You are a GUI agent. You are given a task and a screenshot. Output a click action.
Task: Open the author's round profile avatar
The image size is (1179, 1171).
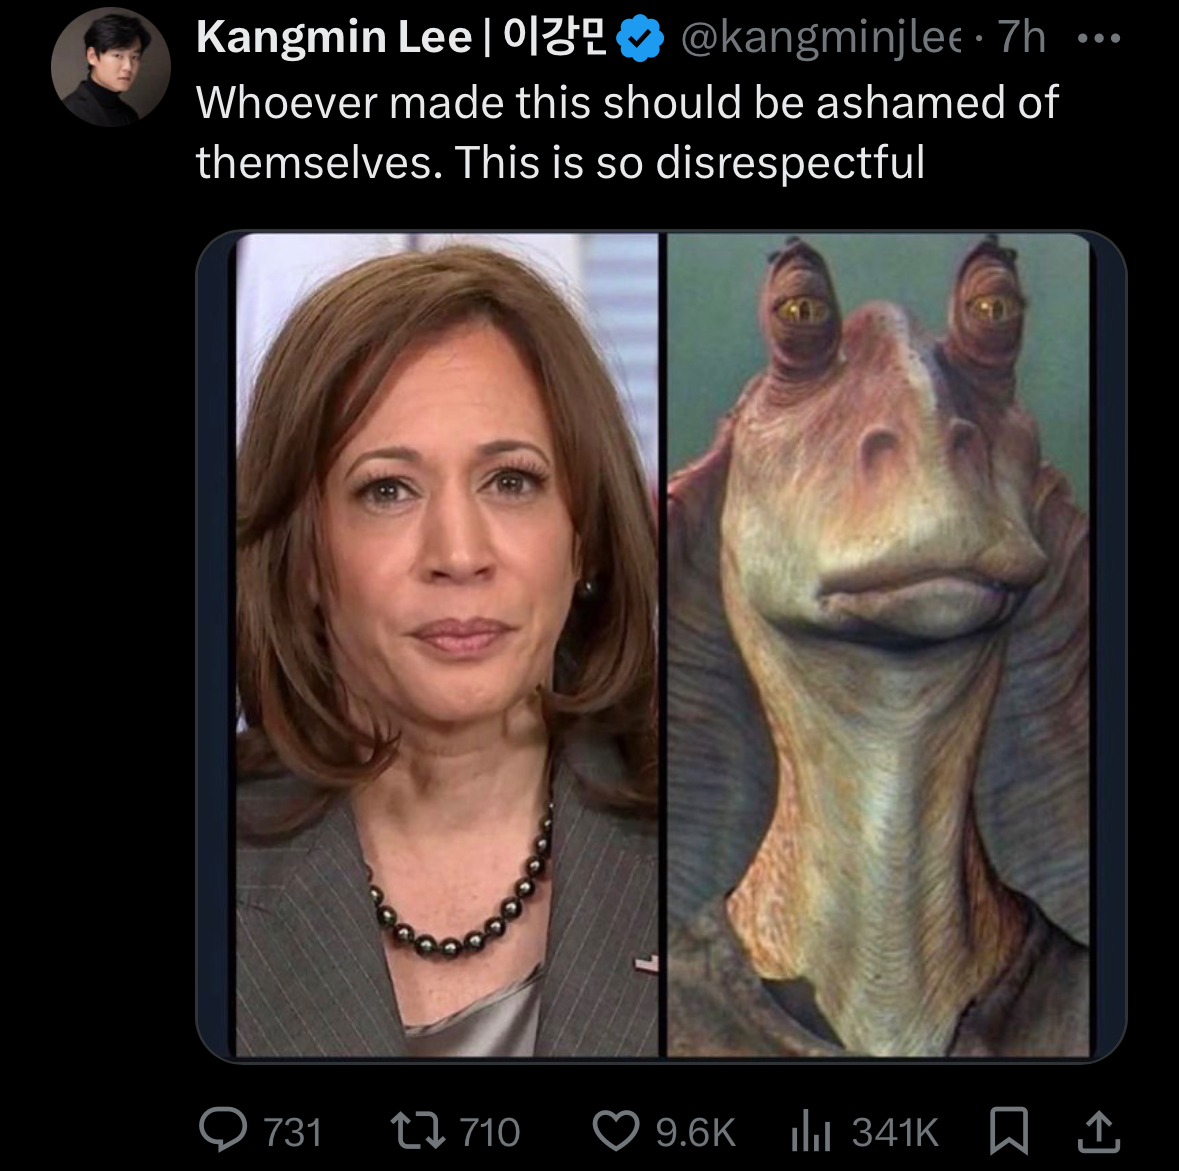pyautogui.click(x=111, y=68)
